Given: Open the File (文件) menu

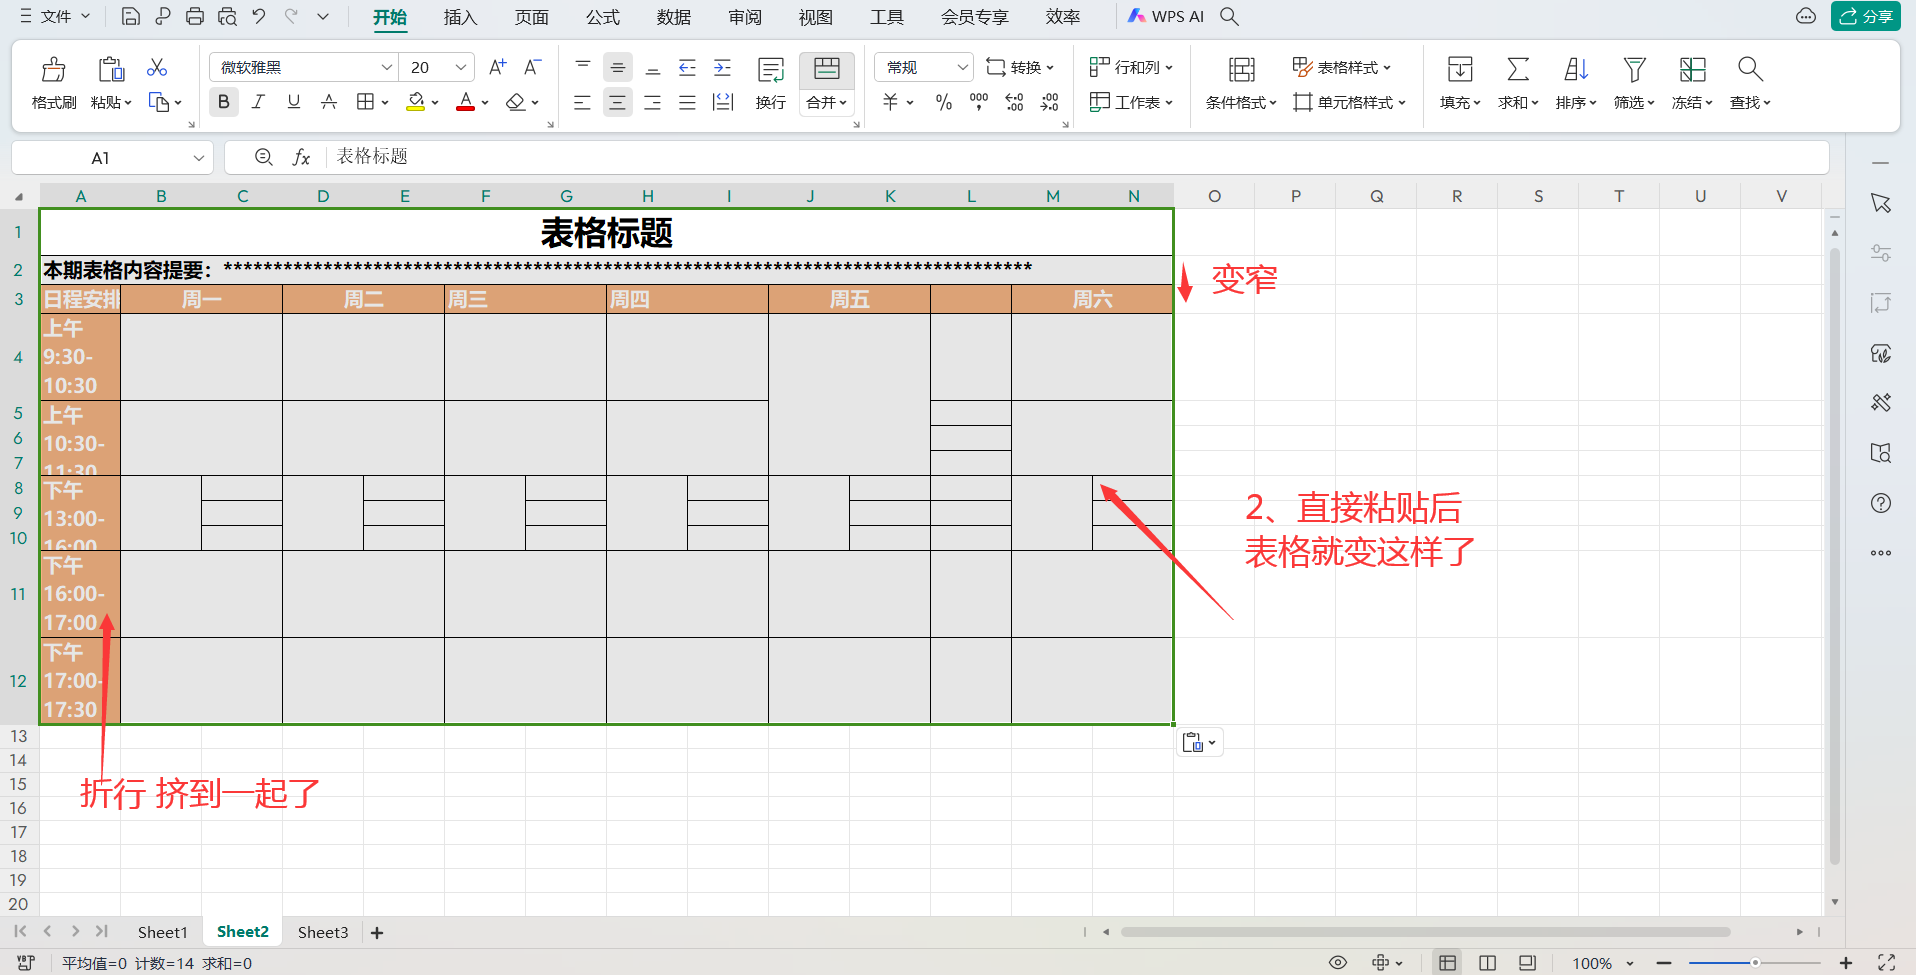Looking at the screenshot, I should (x=55, y=16).
